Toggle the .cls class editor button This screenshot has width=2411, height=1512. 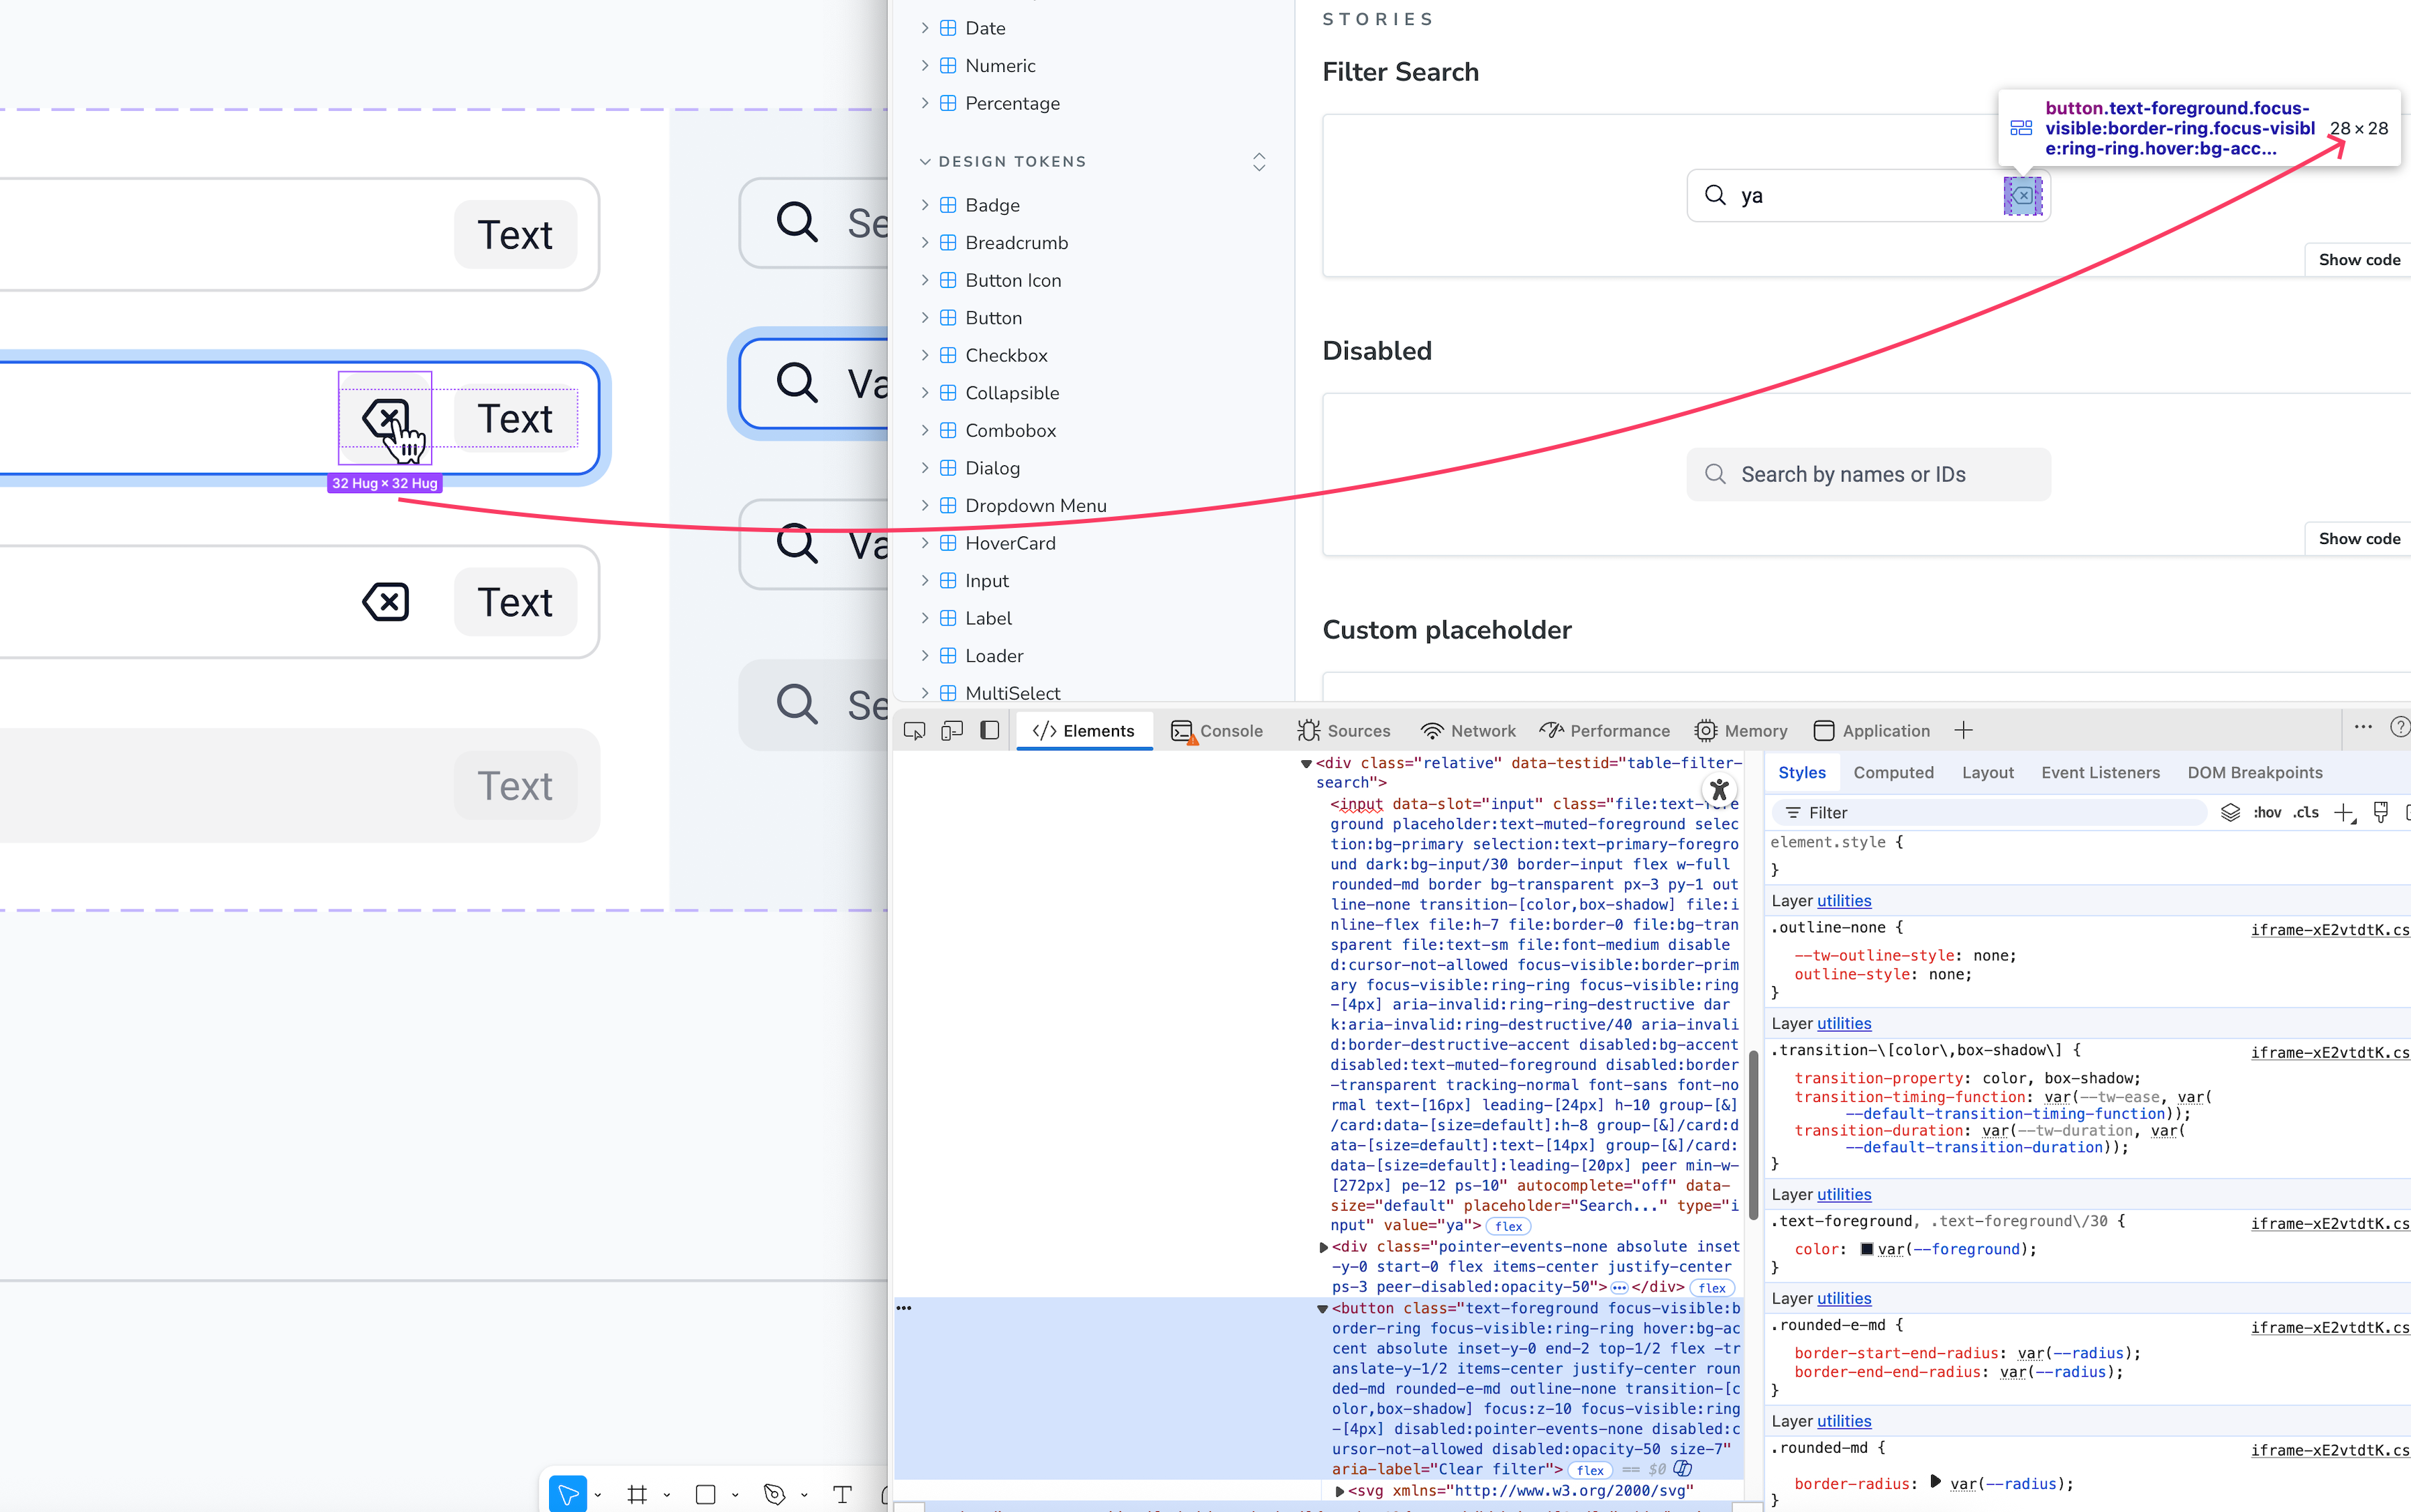click(x=2306, y=813)
